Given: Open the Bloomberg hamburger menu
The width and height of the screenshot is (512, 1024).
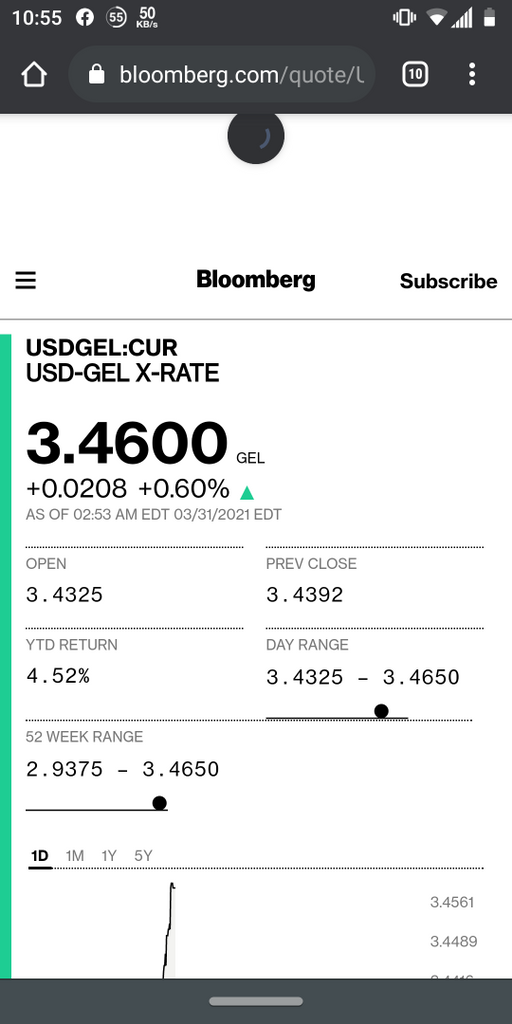Looking at the screenshot, I should pyautogui.click(x=25, y=281).
